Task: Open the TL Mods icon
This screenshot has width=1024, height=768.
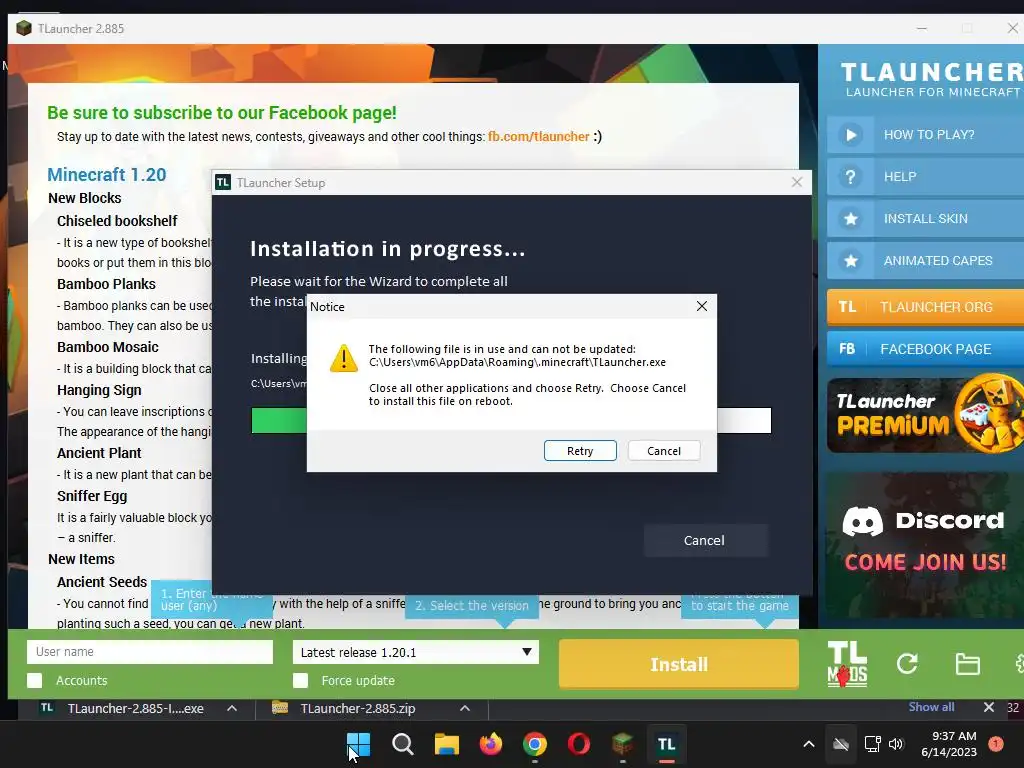Action: (847, 664)
